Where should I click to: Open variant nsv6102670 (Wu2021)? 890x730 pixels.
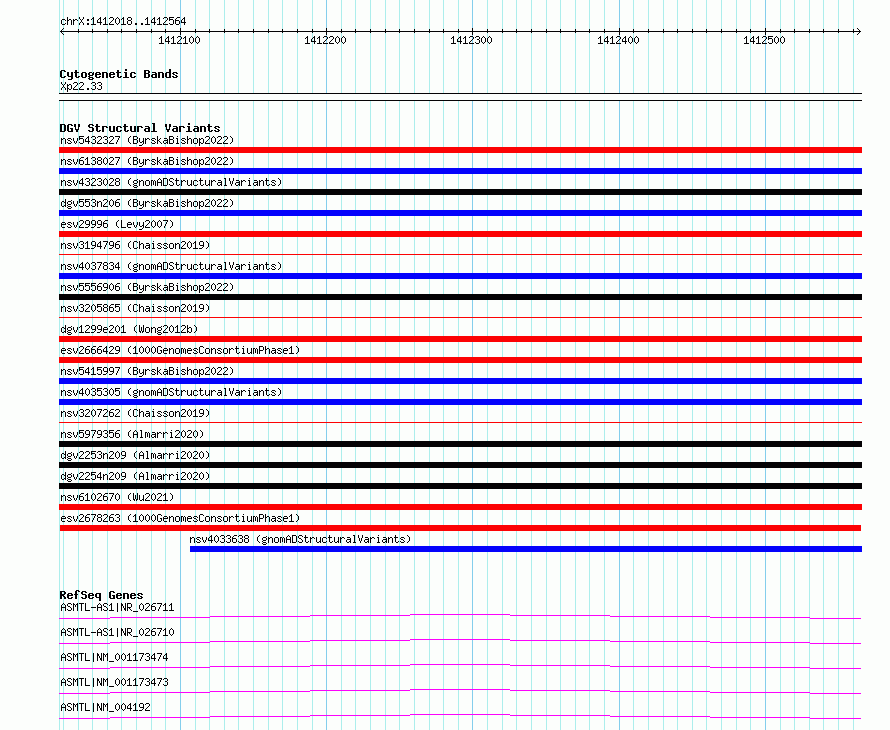pos(117,497)
